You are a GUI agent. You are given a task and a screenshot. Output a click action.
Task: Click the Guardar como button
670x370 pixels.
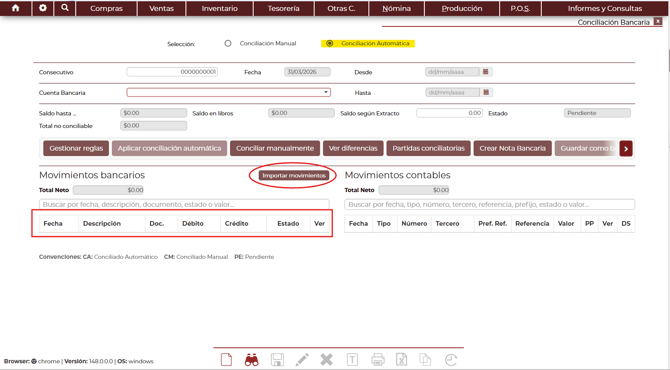(x=587, y=148)
